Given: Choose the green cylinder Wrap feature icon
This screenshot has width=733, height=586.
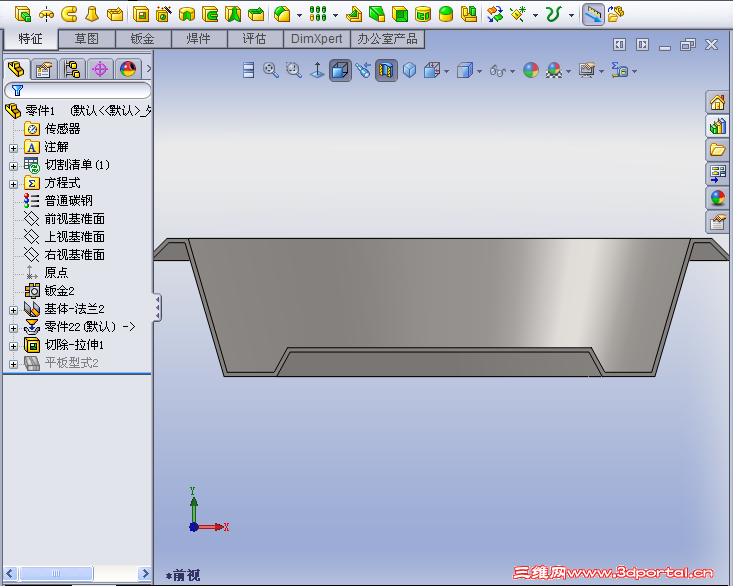Looking at the screenshot, I should pos(423,14).
